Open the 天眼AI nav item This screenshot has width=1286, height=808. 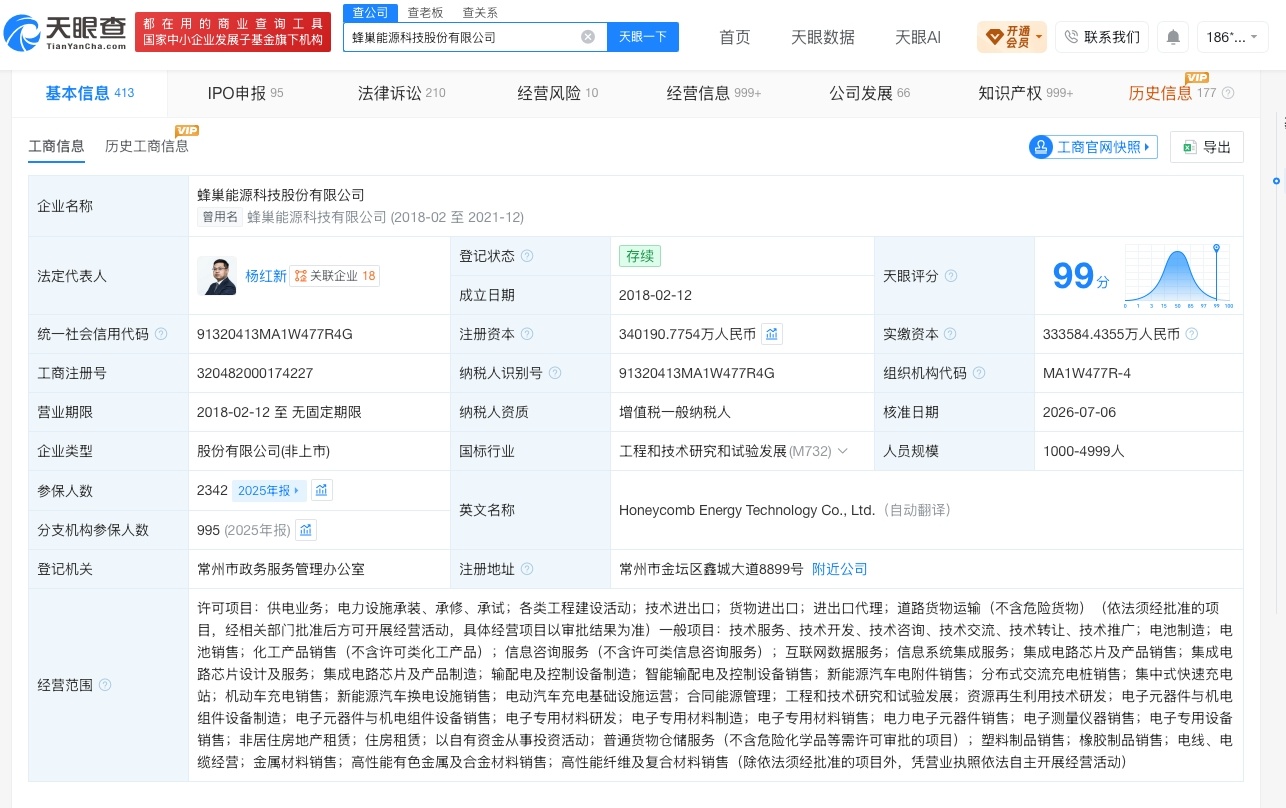point(918,37)
